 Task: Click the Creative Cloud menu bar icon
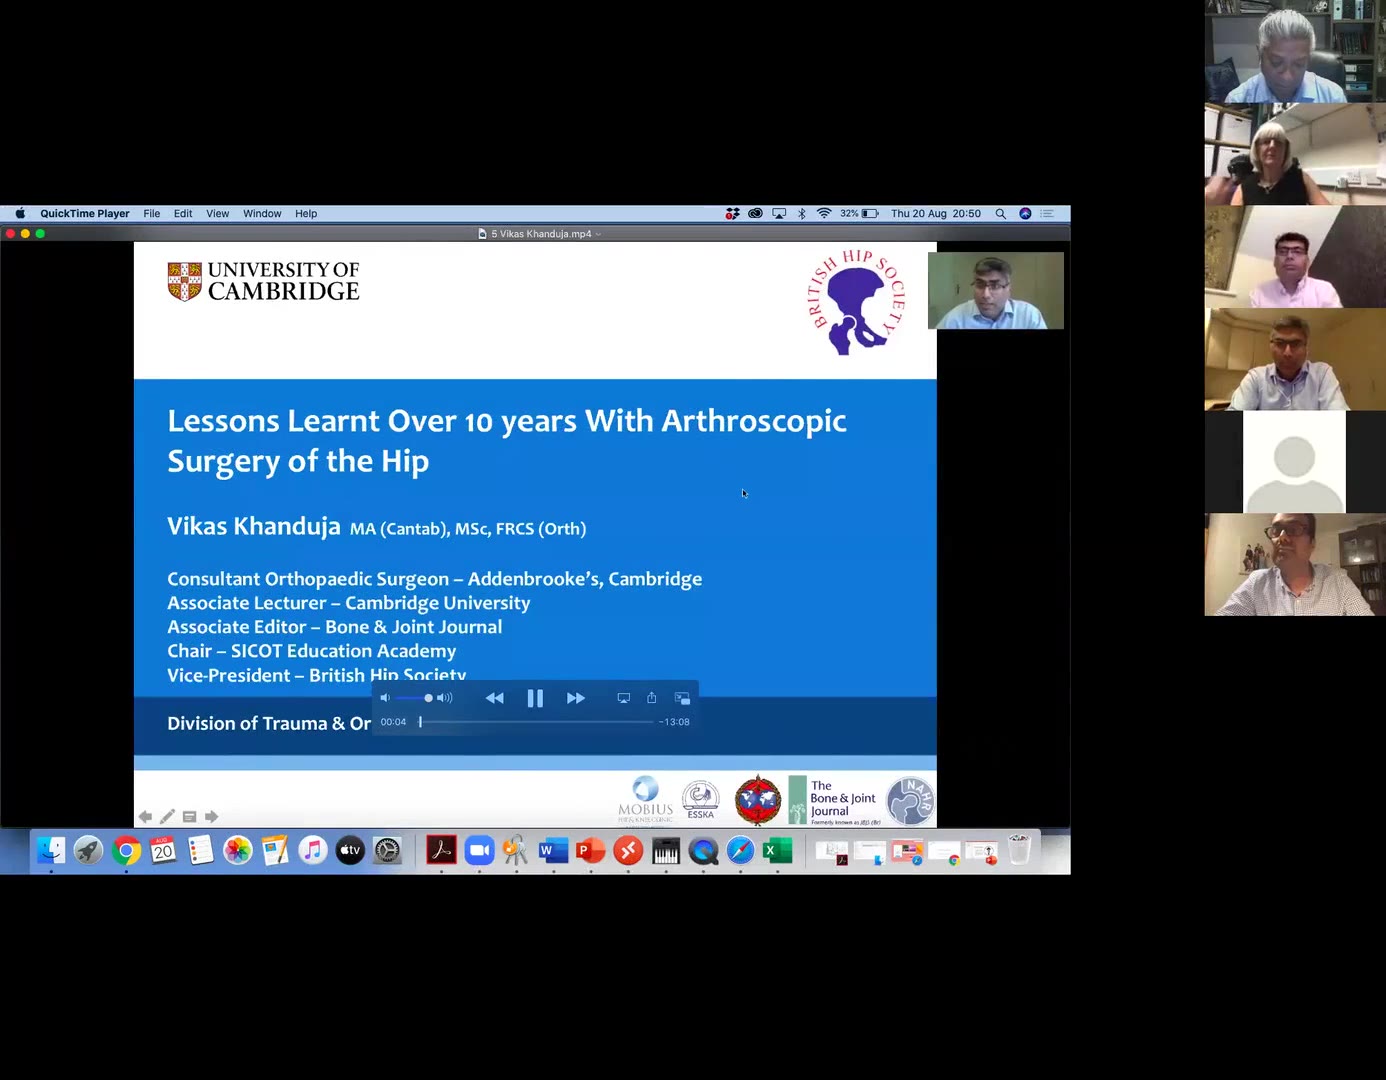click(x=756, y=213)
